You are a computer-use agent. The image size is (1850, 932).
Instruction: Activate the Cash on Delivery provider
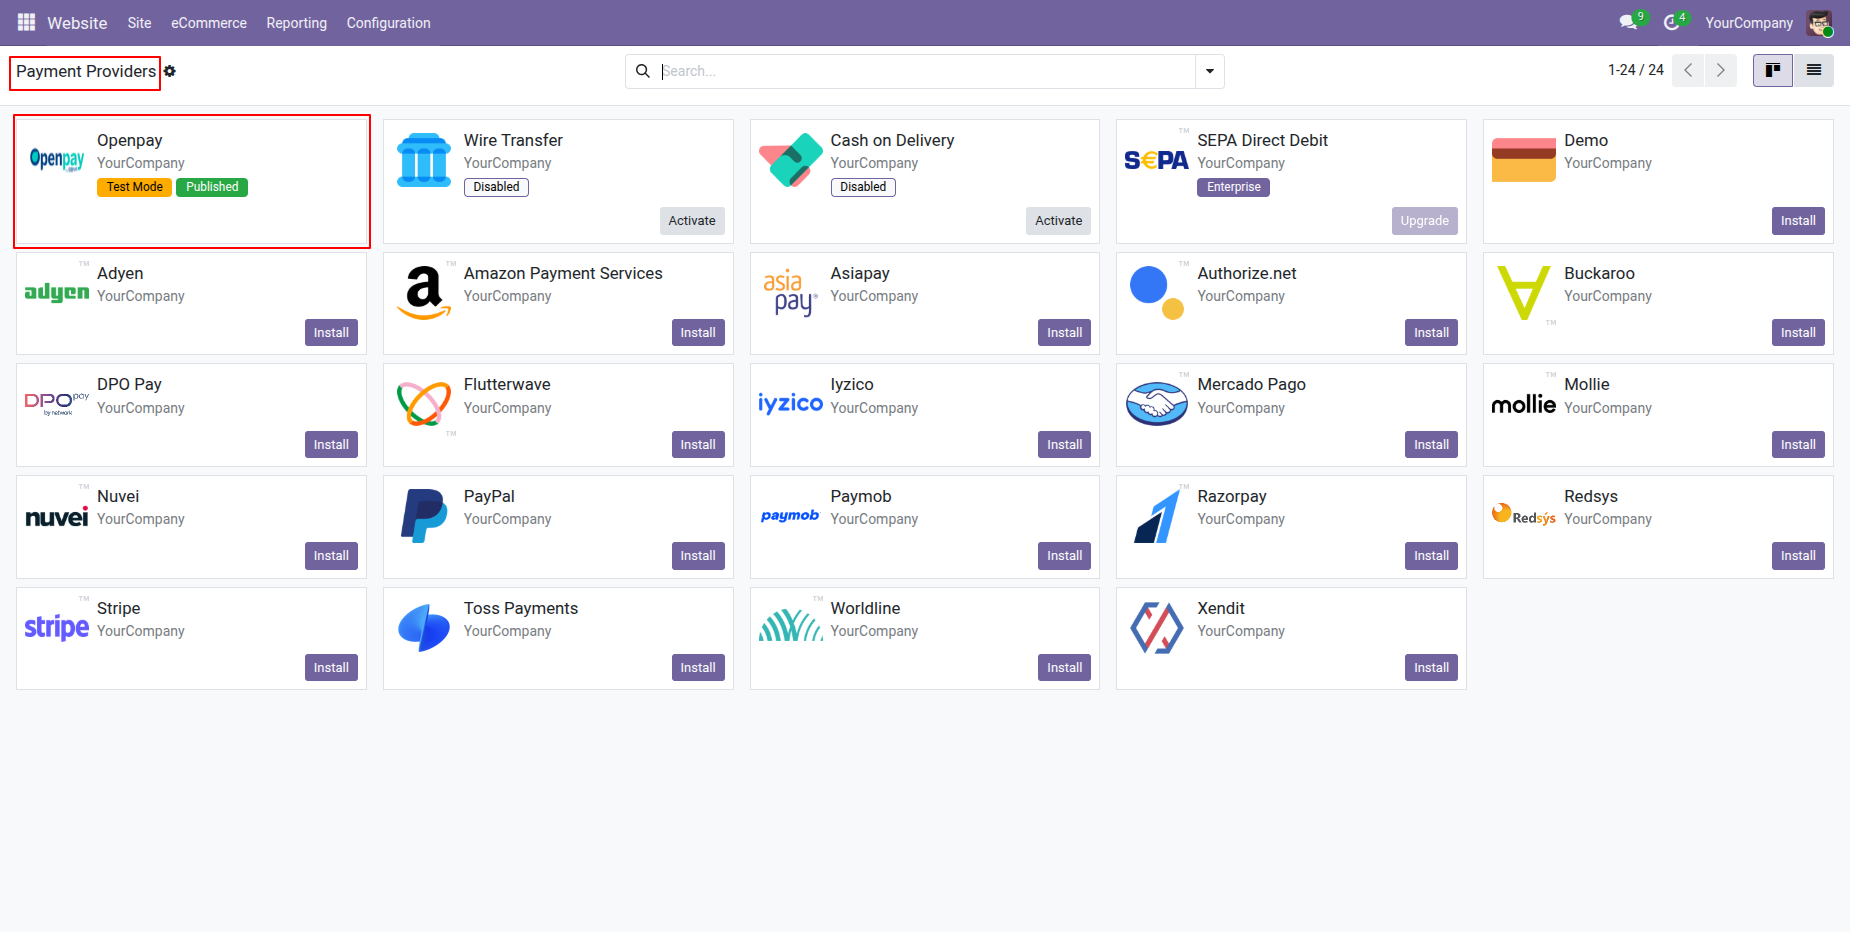(x=1059, y=221)
